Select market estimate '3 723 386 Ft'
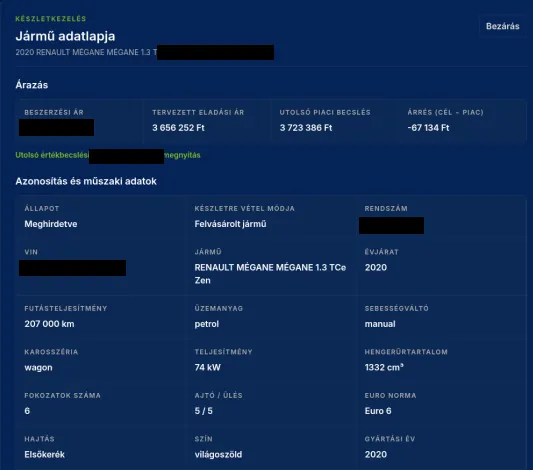 tap(306, 128)
